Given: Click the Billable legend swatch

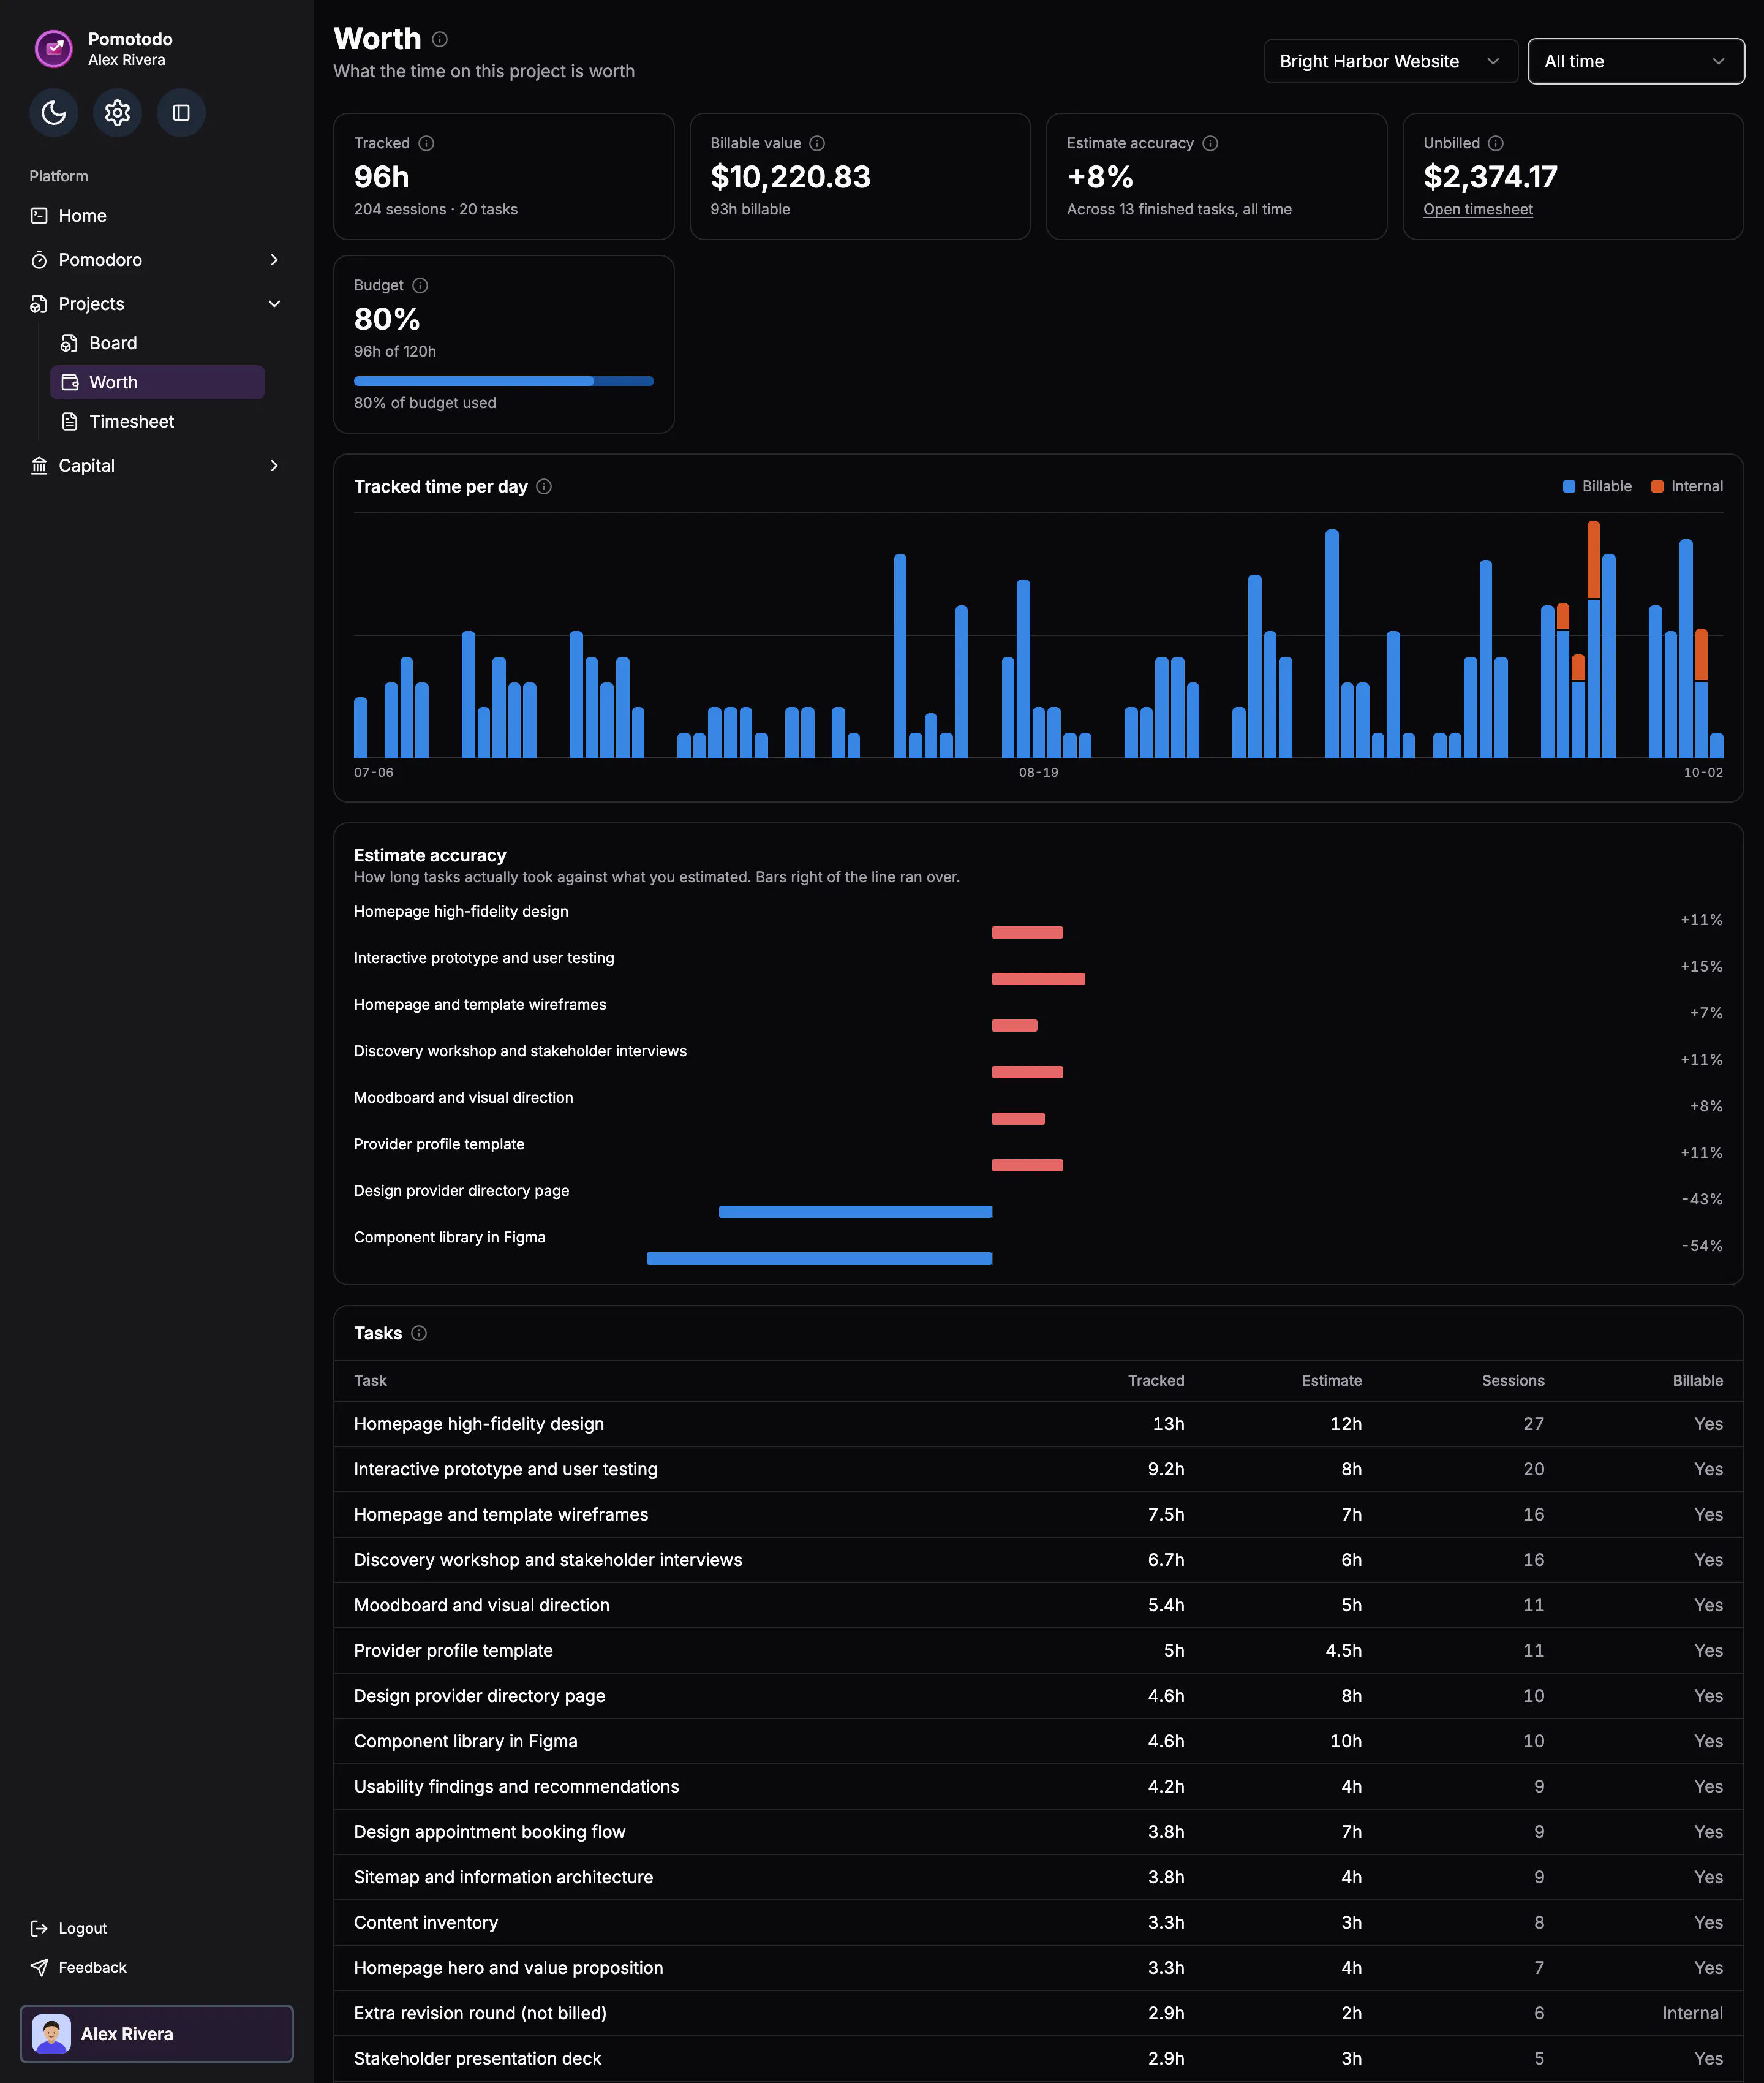Looking at the screenshot, I should tap(1569, 486).
